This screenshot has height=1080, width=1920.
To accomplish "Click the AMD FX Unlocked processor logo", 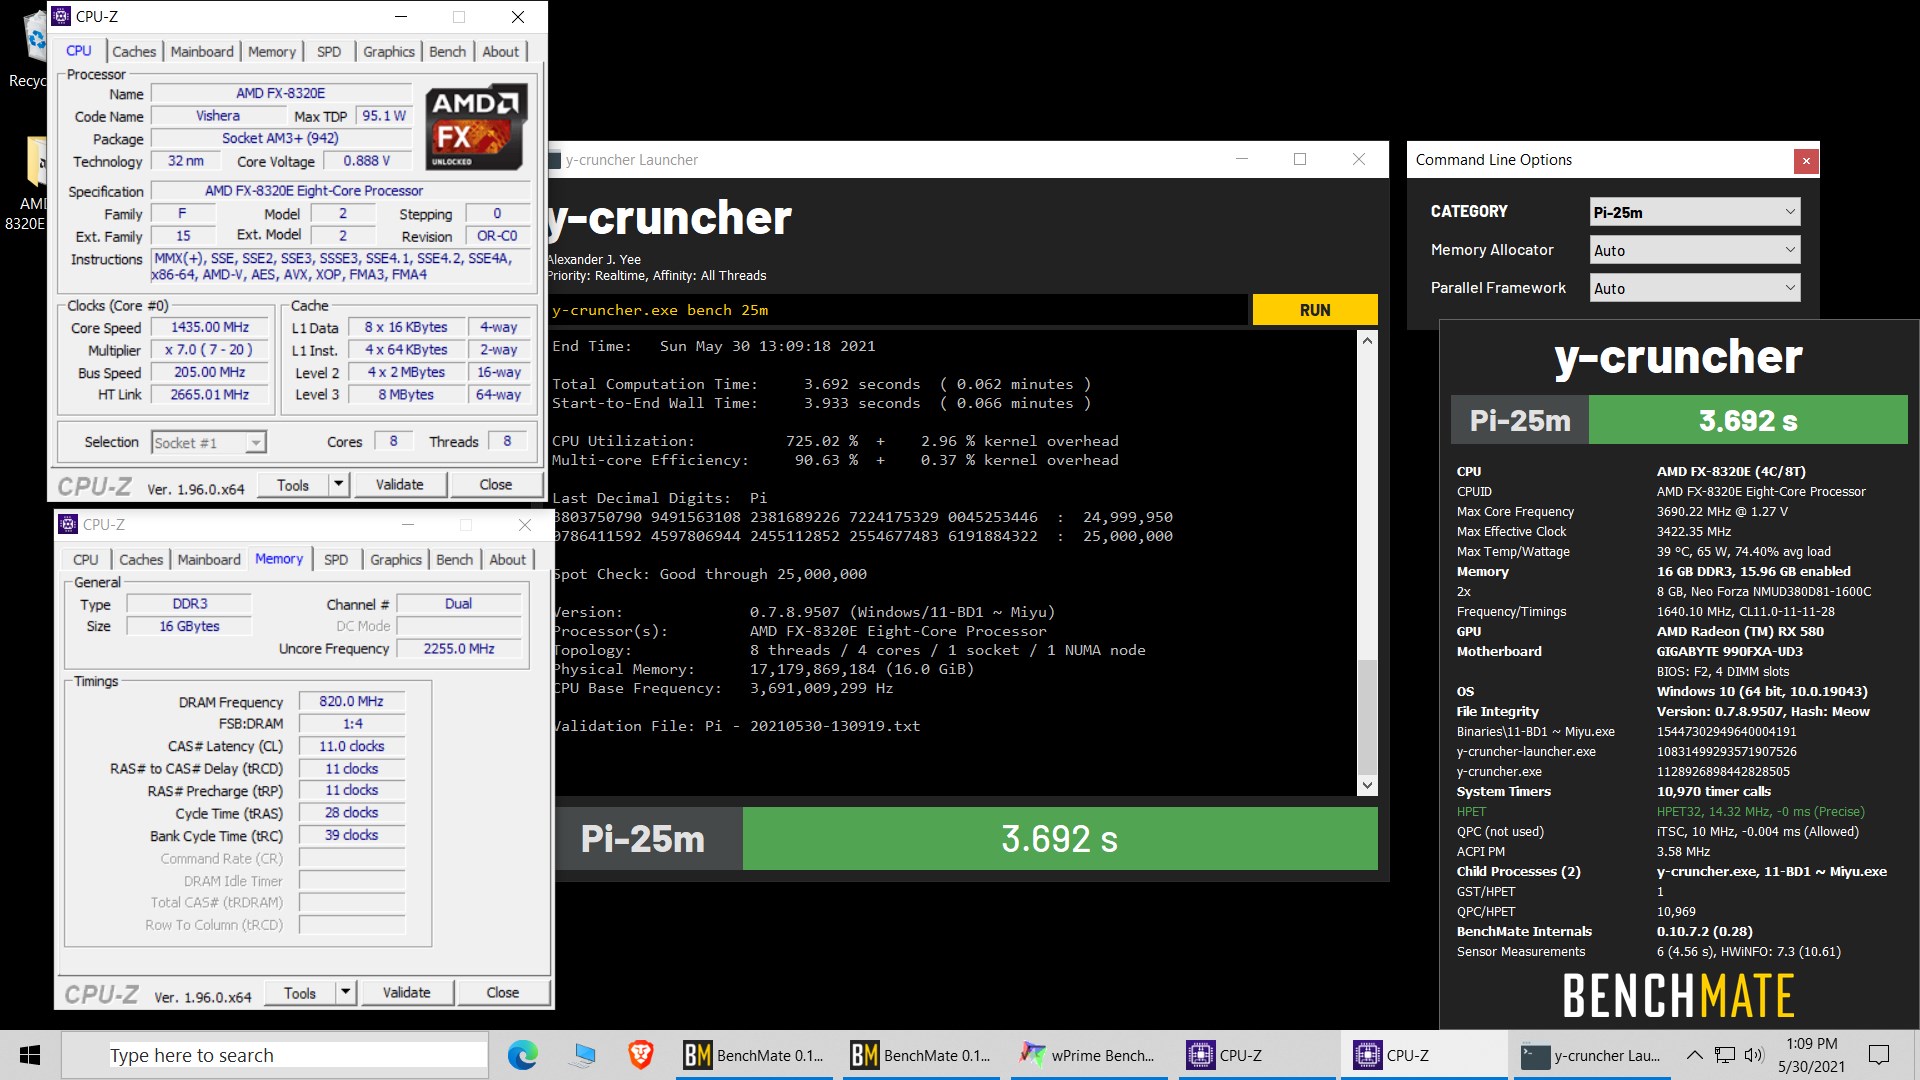I will tap(476, 128).
